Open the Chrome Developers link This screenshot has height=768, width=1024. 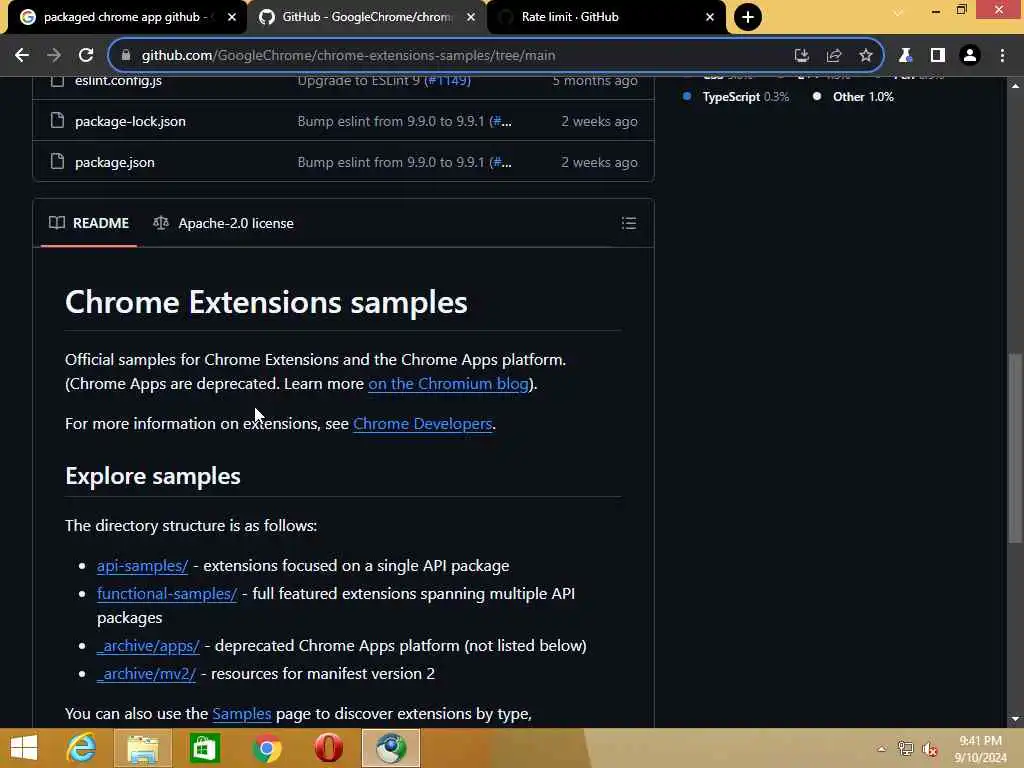pyautogui.click(x=423, y=424)
